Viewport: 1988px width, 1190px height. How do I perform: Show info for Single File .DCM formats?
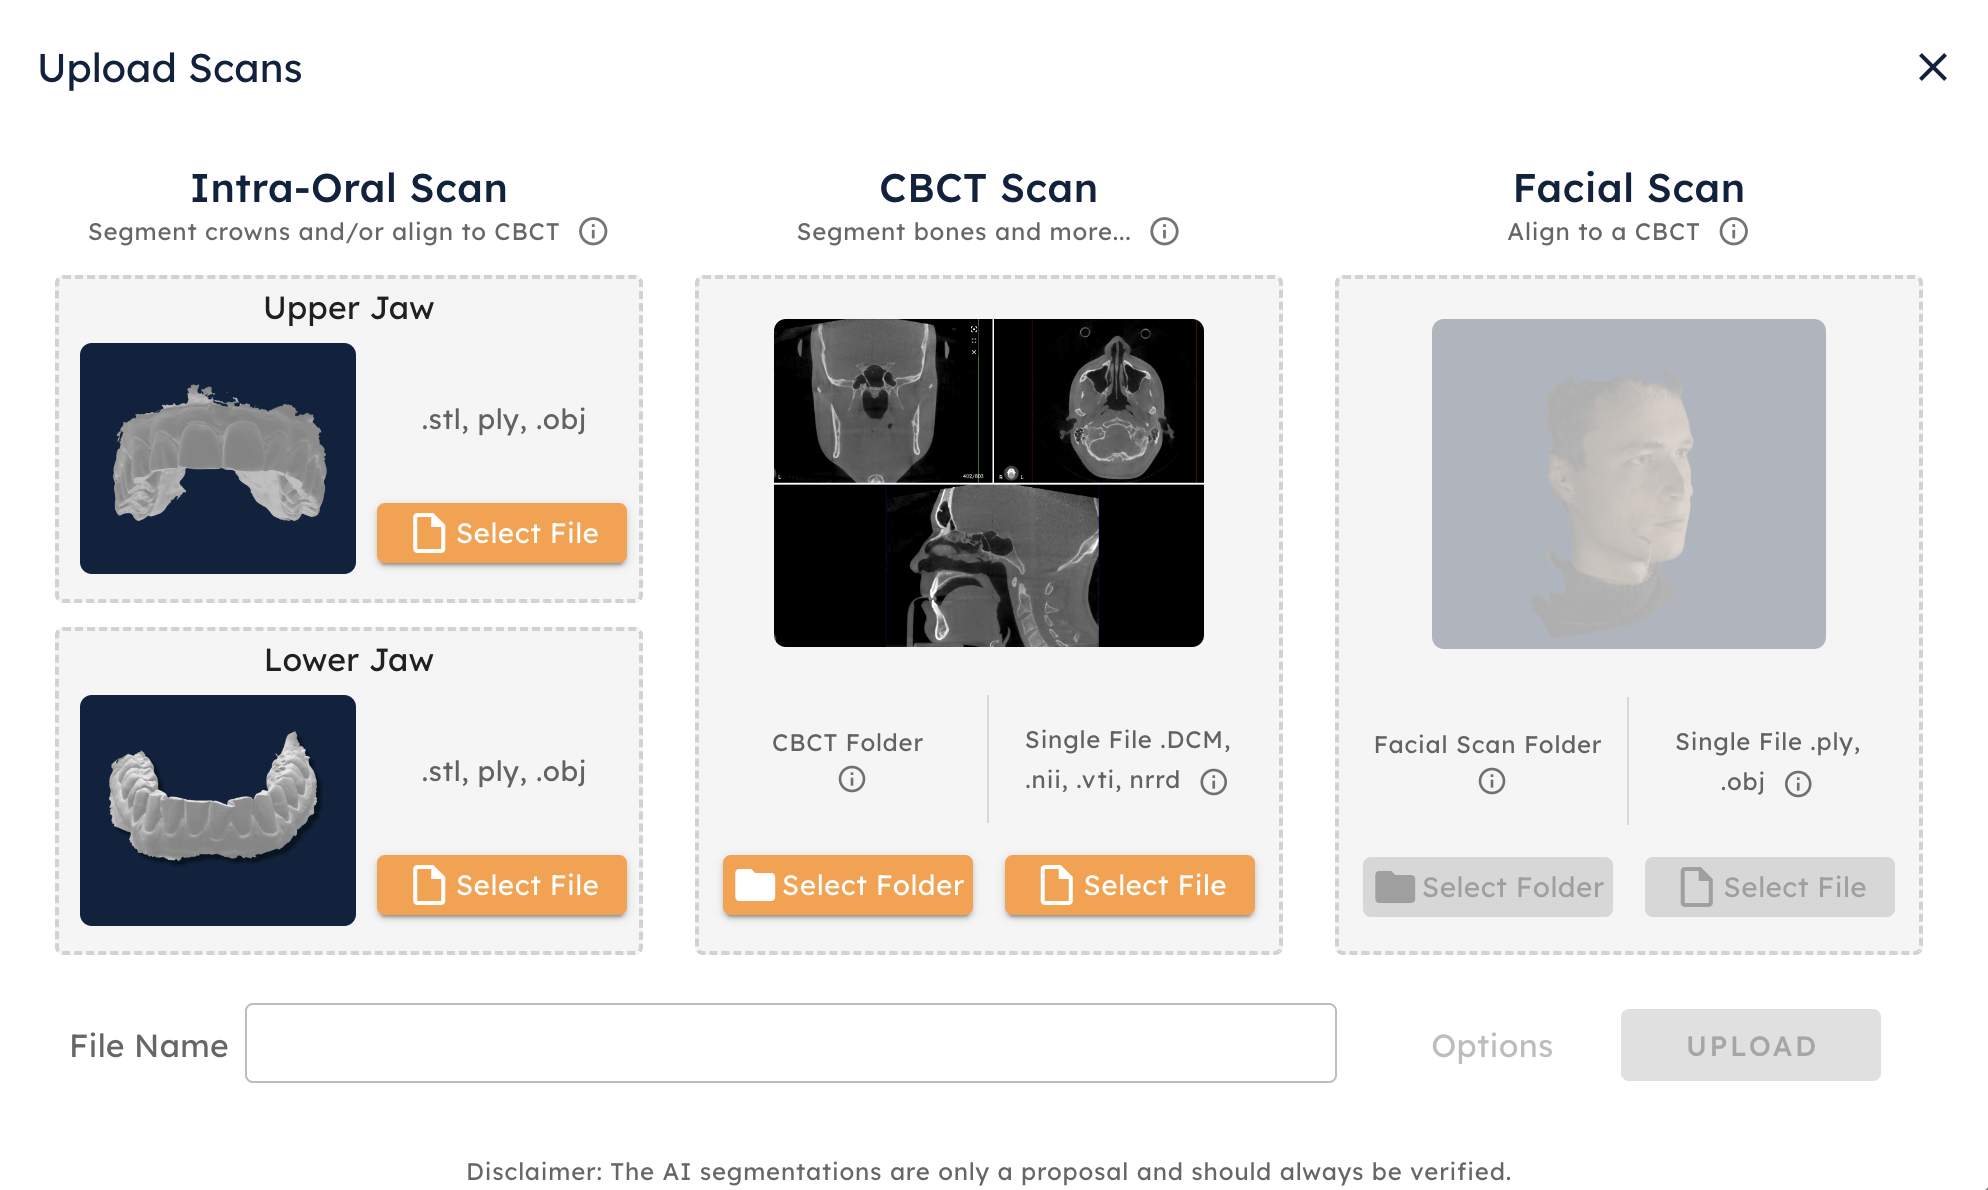pyautogui.click(x=1213, y=782)
